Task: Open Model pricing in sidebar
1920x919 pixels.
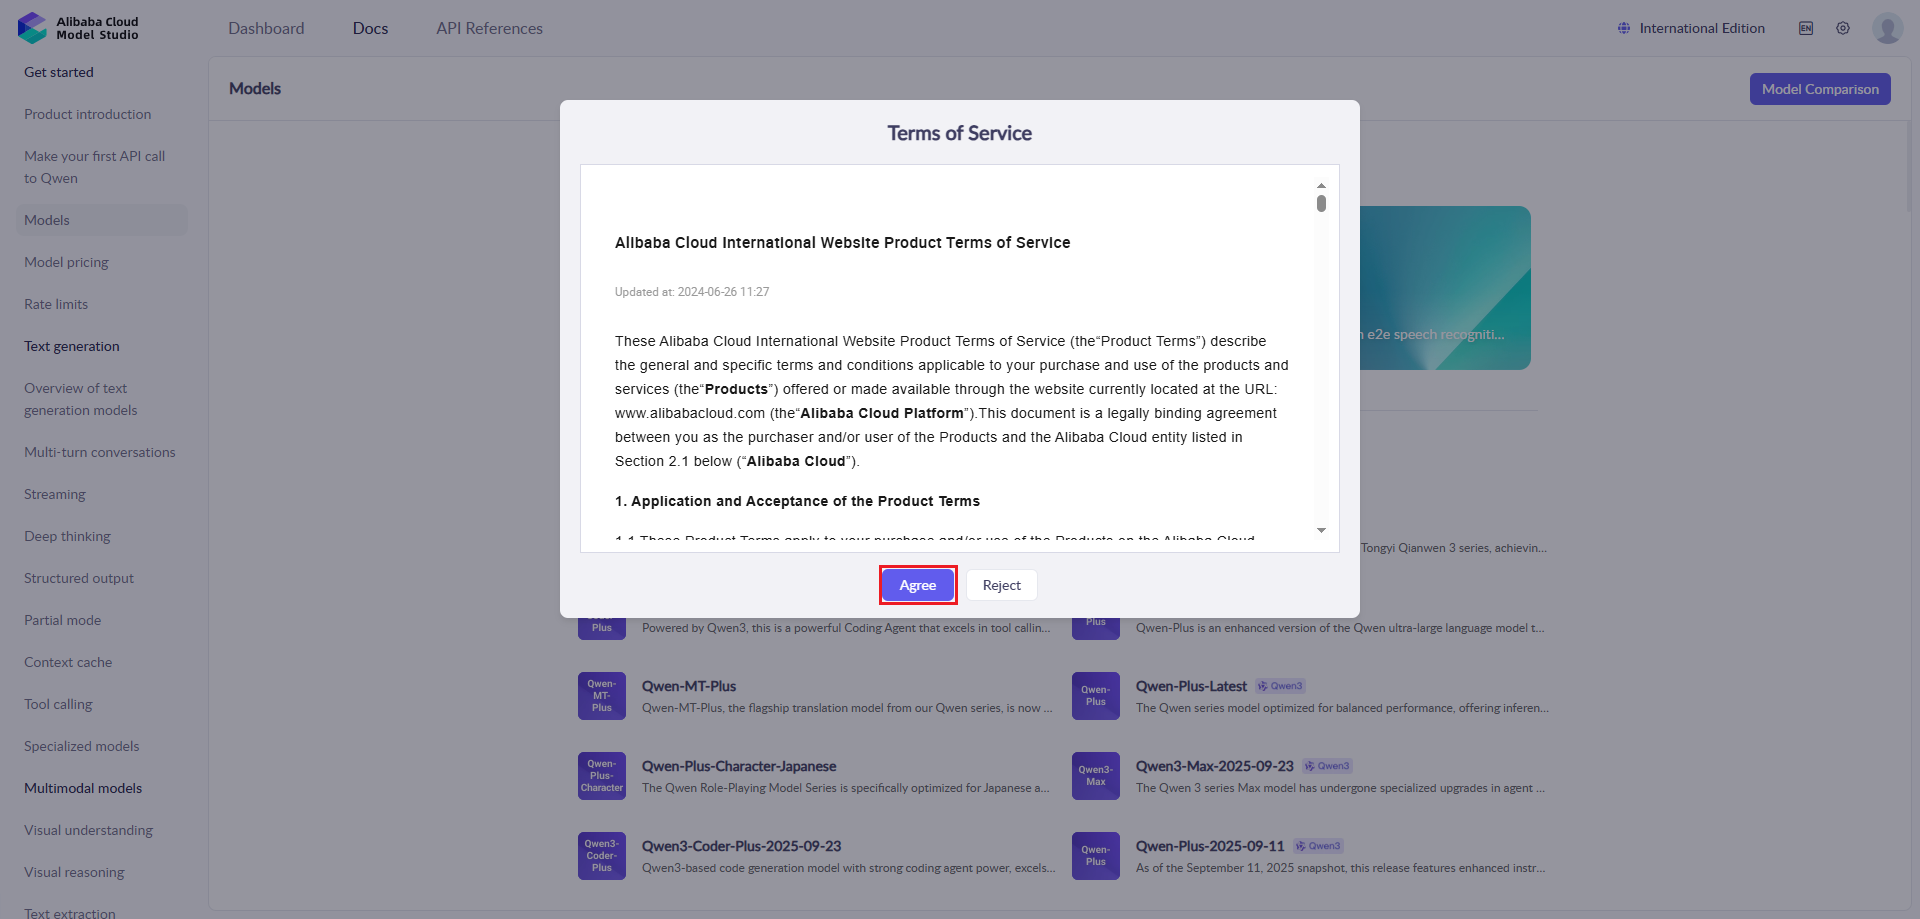Action: 67,262
